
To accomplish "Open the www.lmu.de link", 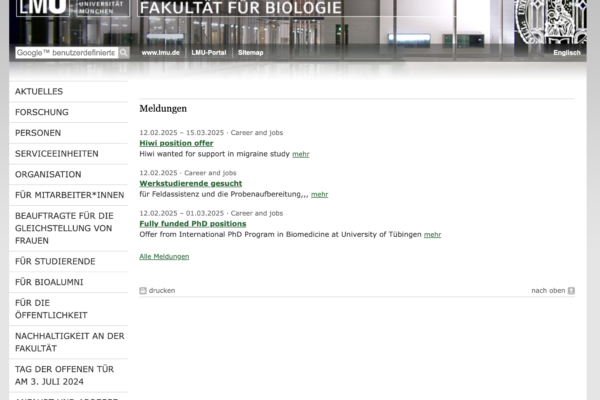I will 160,53.
